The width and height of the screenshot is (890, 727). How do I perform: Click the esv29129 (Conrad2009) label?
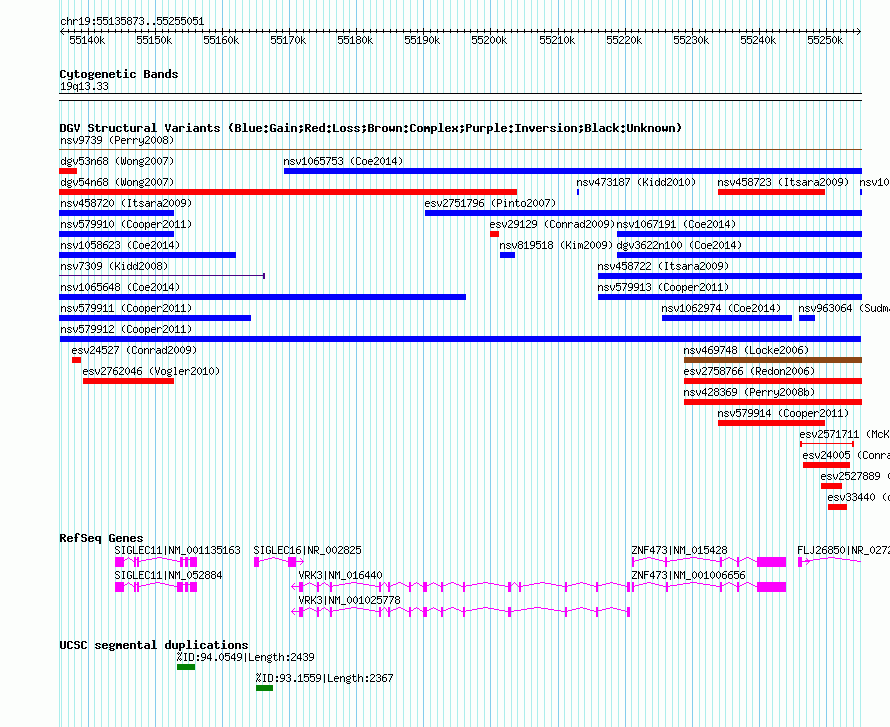552,224
